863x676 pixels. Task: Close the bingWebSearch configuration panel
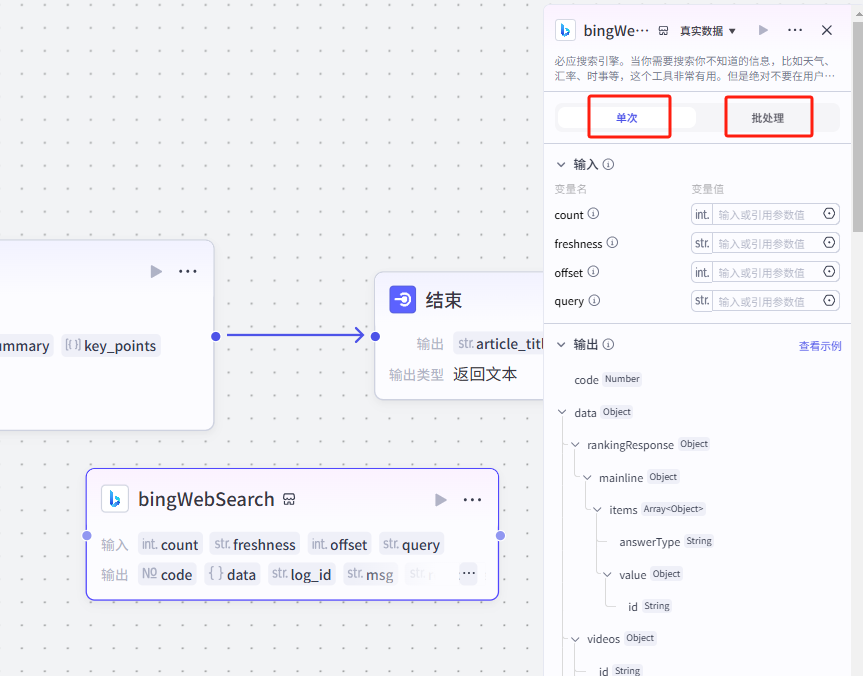827,31
